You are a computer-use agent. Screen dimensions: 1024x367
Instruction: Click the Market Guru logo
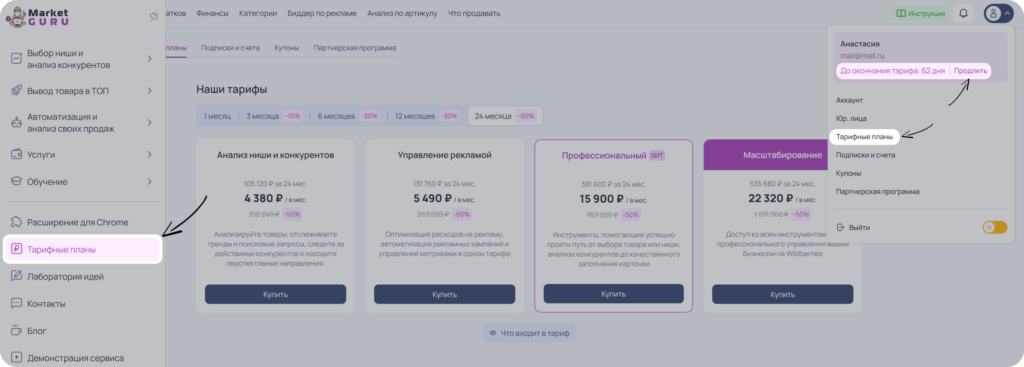click(37, 17)
